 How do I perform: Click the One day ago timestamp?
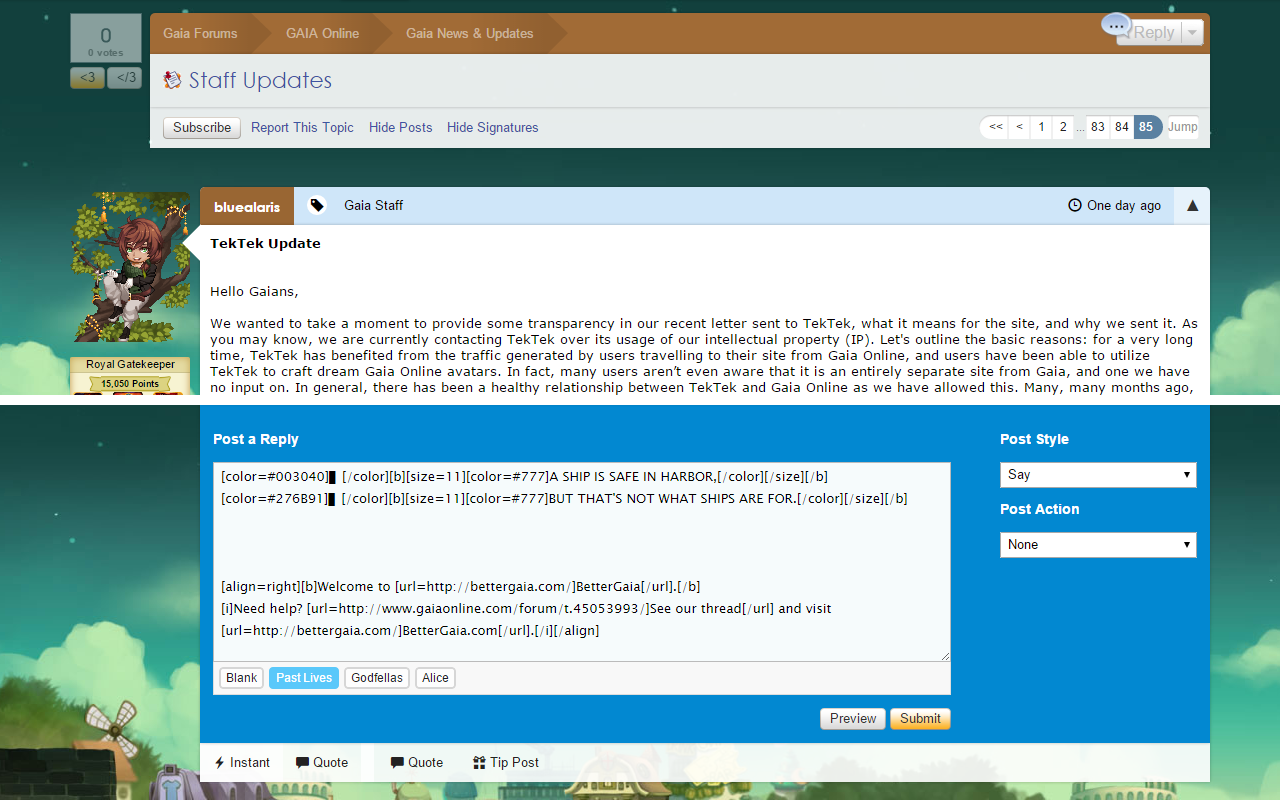[1124, 205]
